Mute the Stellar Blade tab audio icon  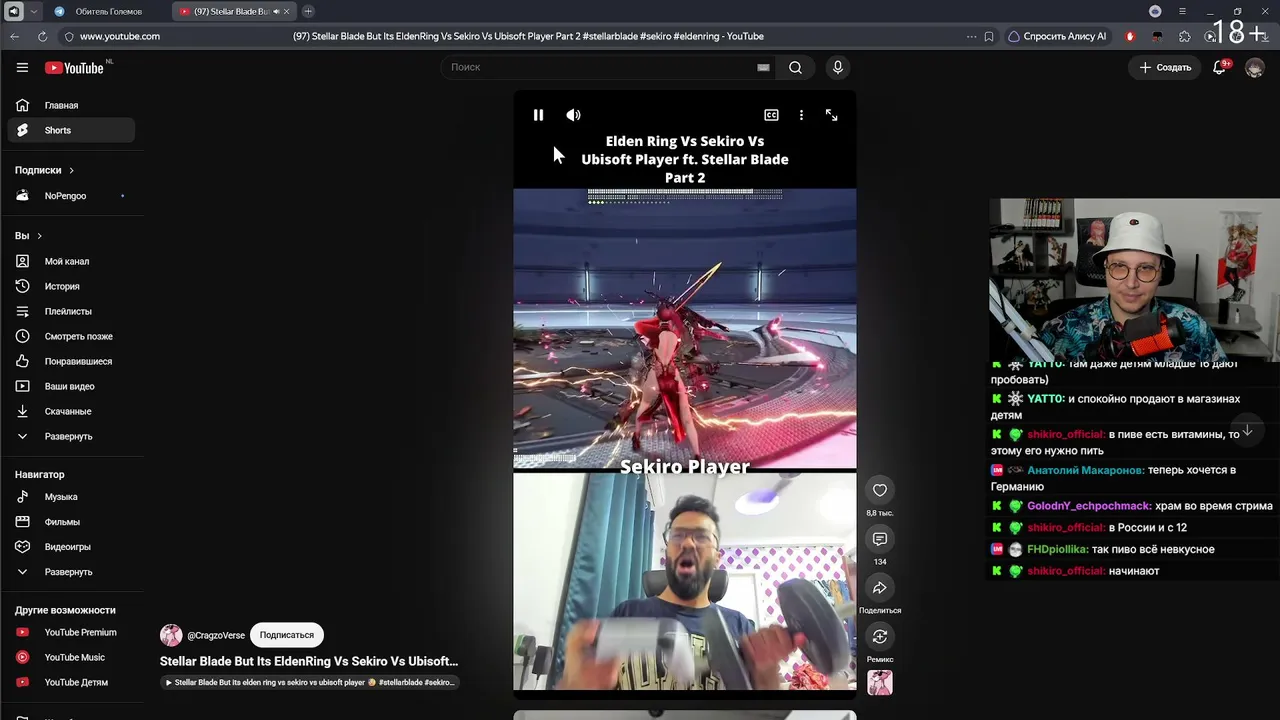point(275,11)
